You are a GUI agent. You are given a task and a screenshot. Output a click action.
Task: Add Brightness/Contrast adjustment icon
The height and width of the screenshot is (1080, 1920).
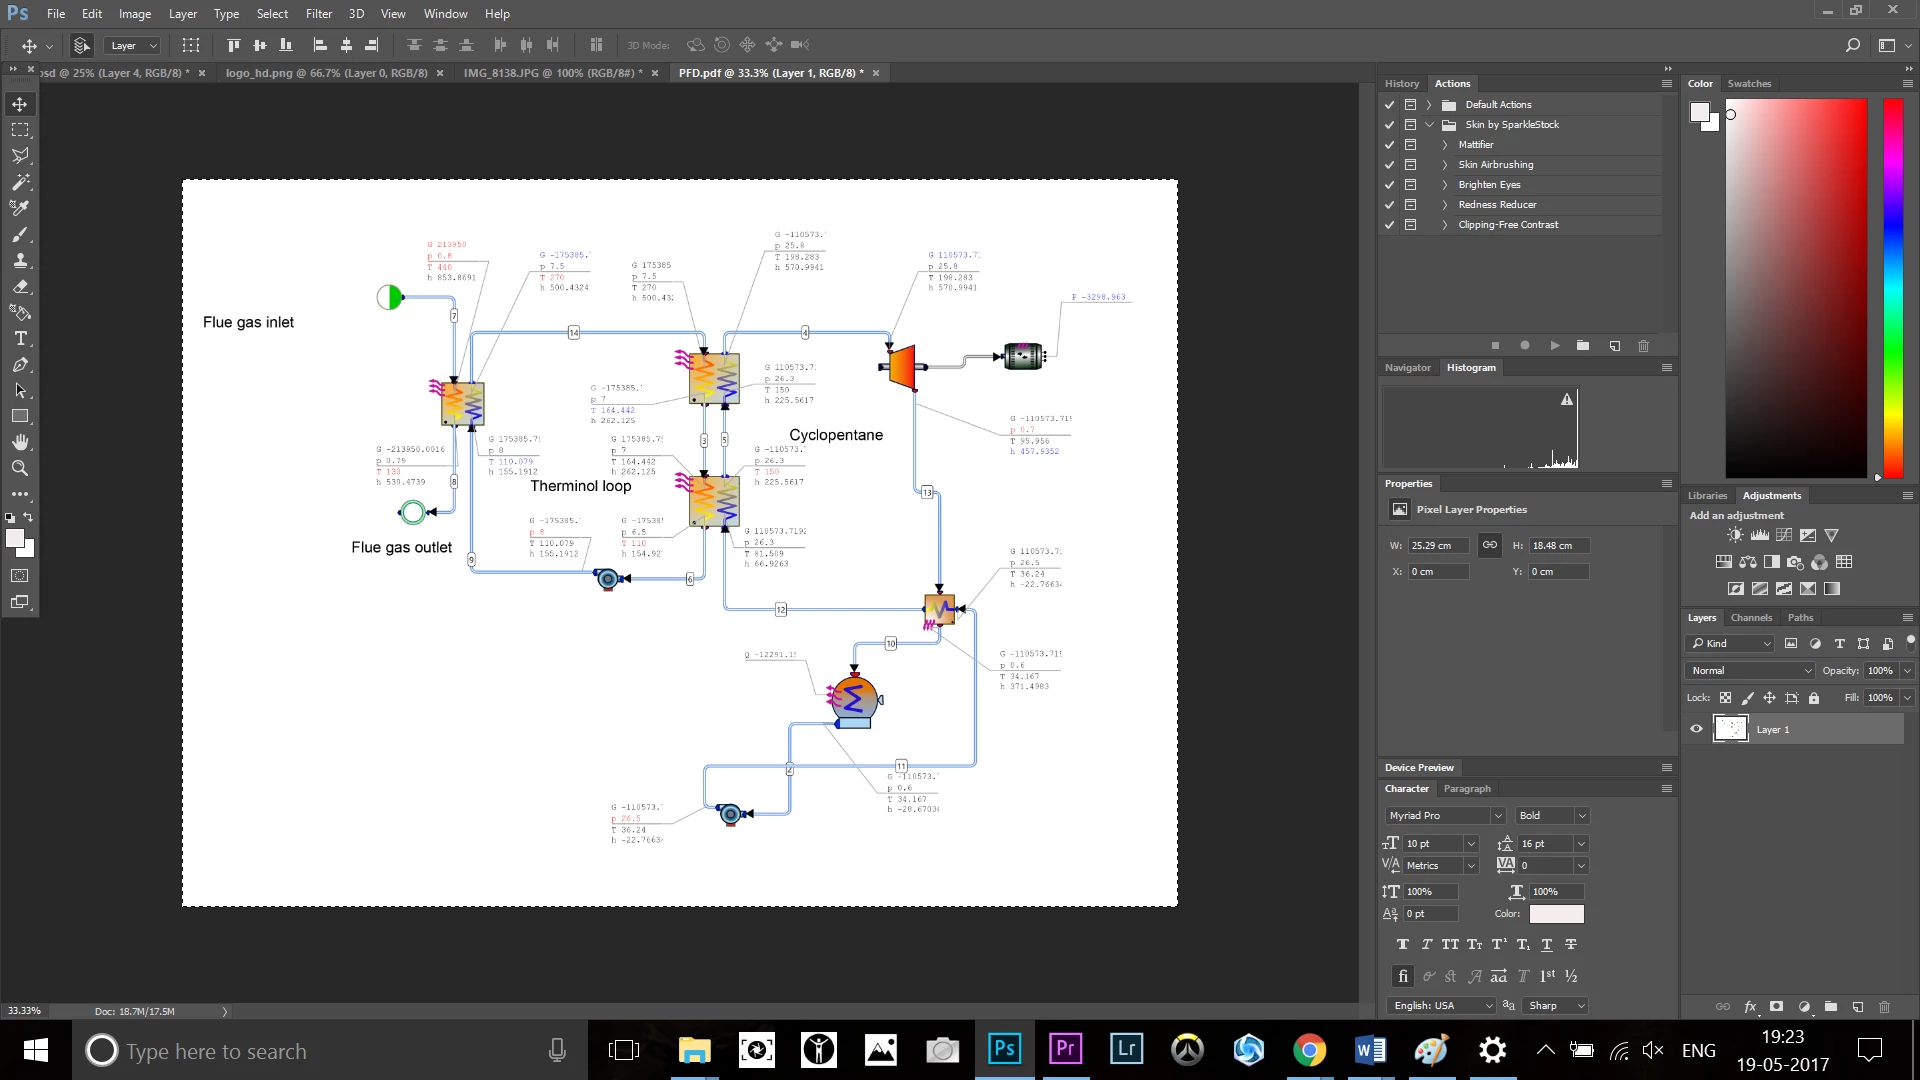(x=1735, y=536)
